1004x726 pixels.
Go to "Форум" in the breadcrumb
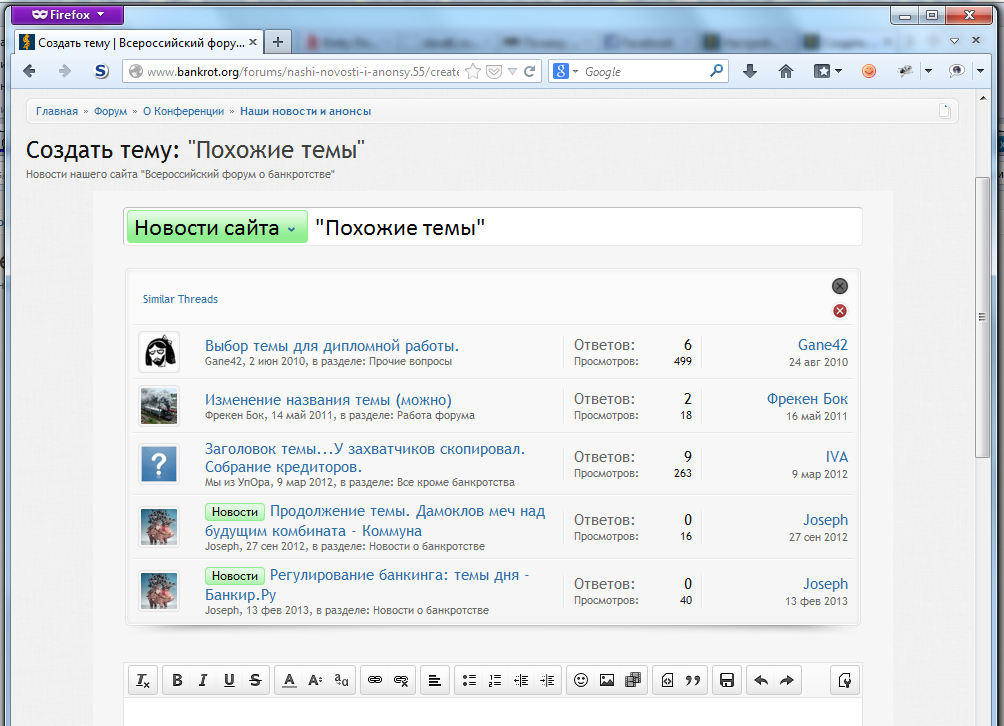110,111
